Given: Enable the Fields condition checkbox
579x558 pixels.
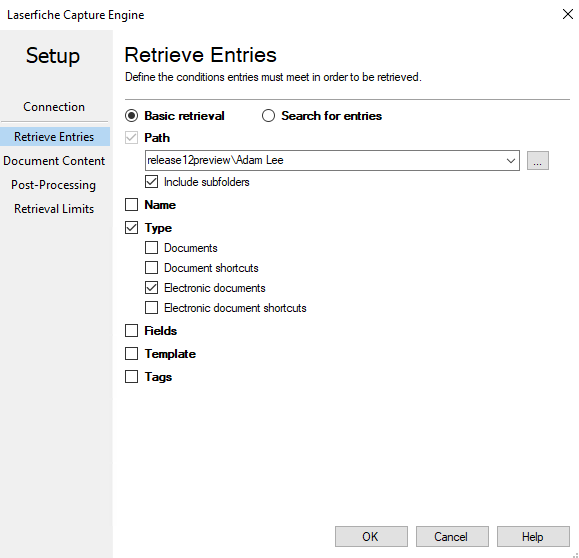Looking at the screenshot, I should [131, 331].
